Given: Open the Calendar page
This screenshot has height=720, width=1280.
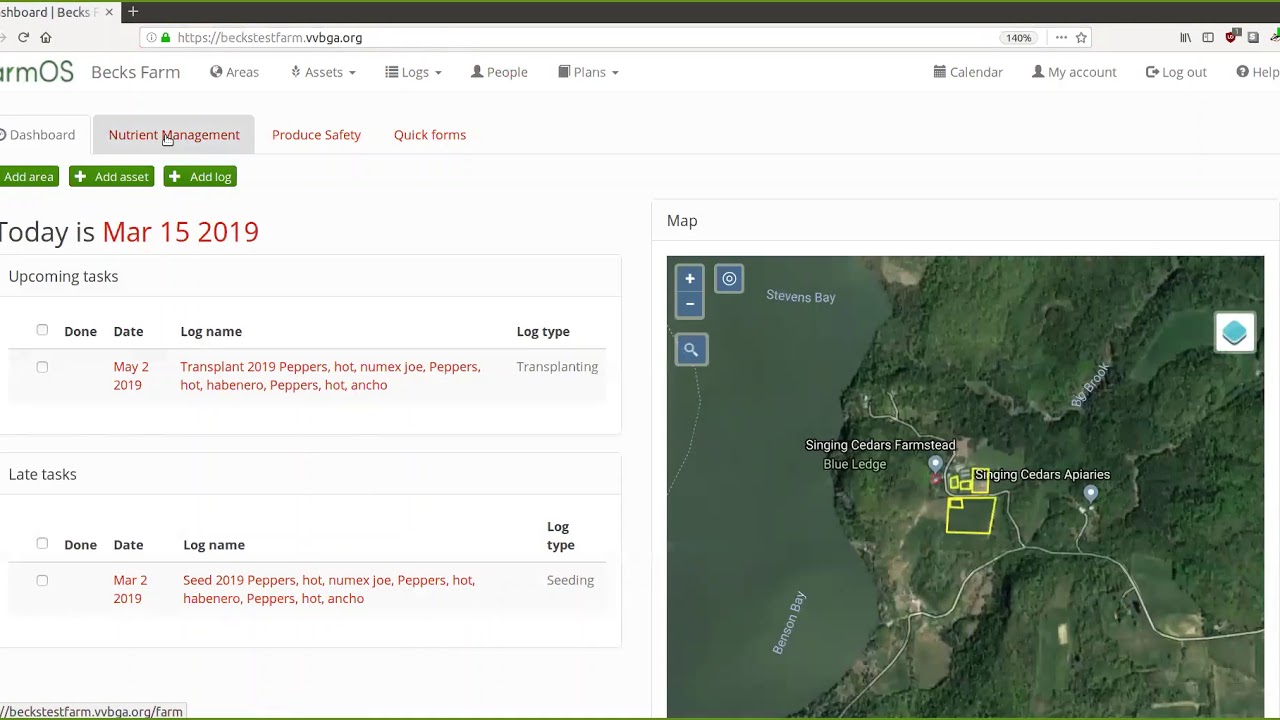Looking at the screenshot, I should (x=968, y=72).
